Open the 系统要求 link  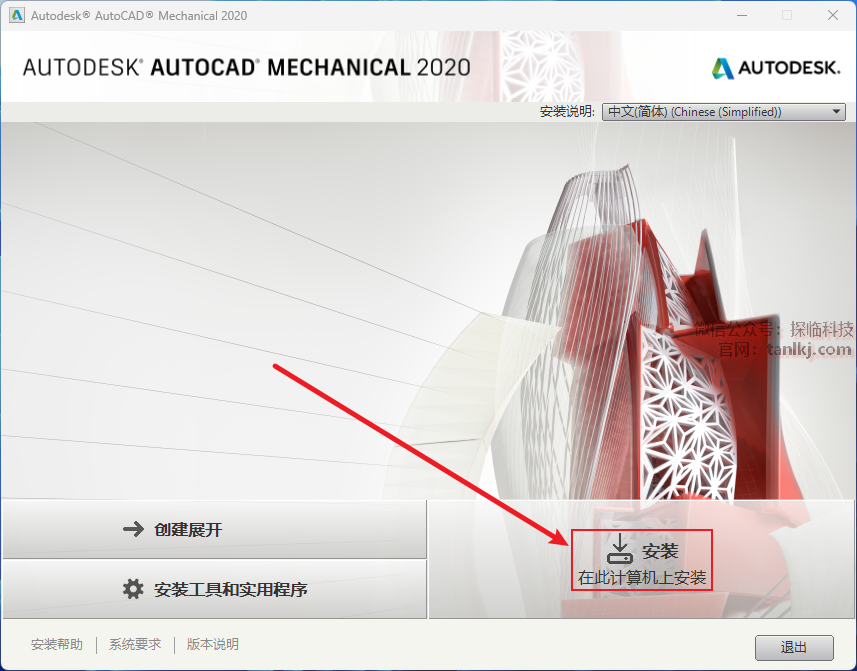(135, 644)
